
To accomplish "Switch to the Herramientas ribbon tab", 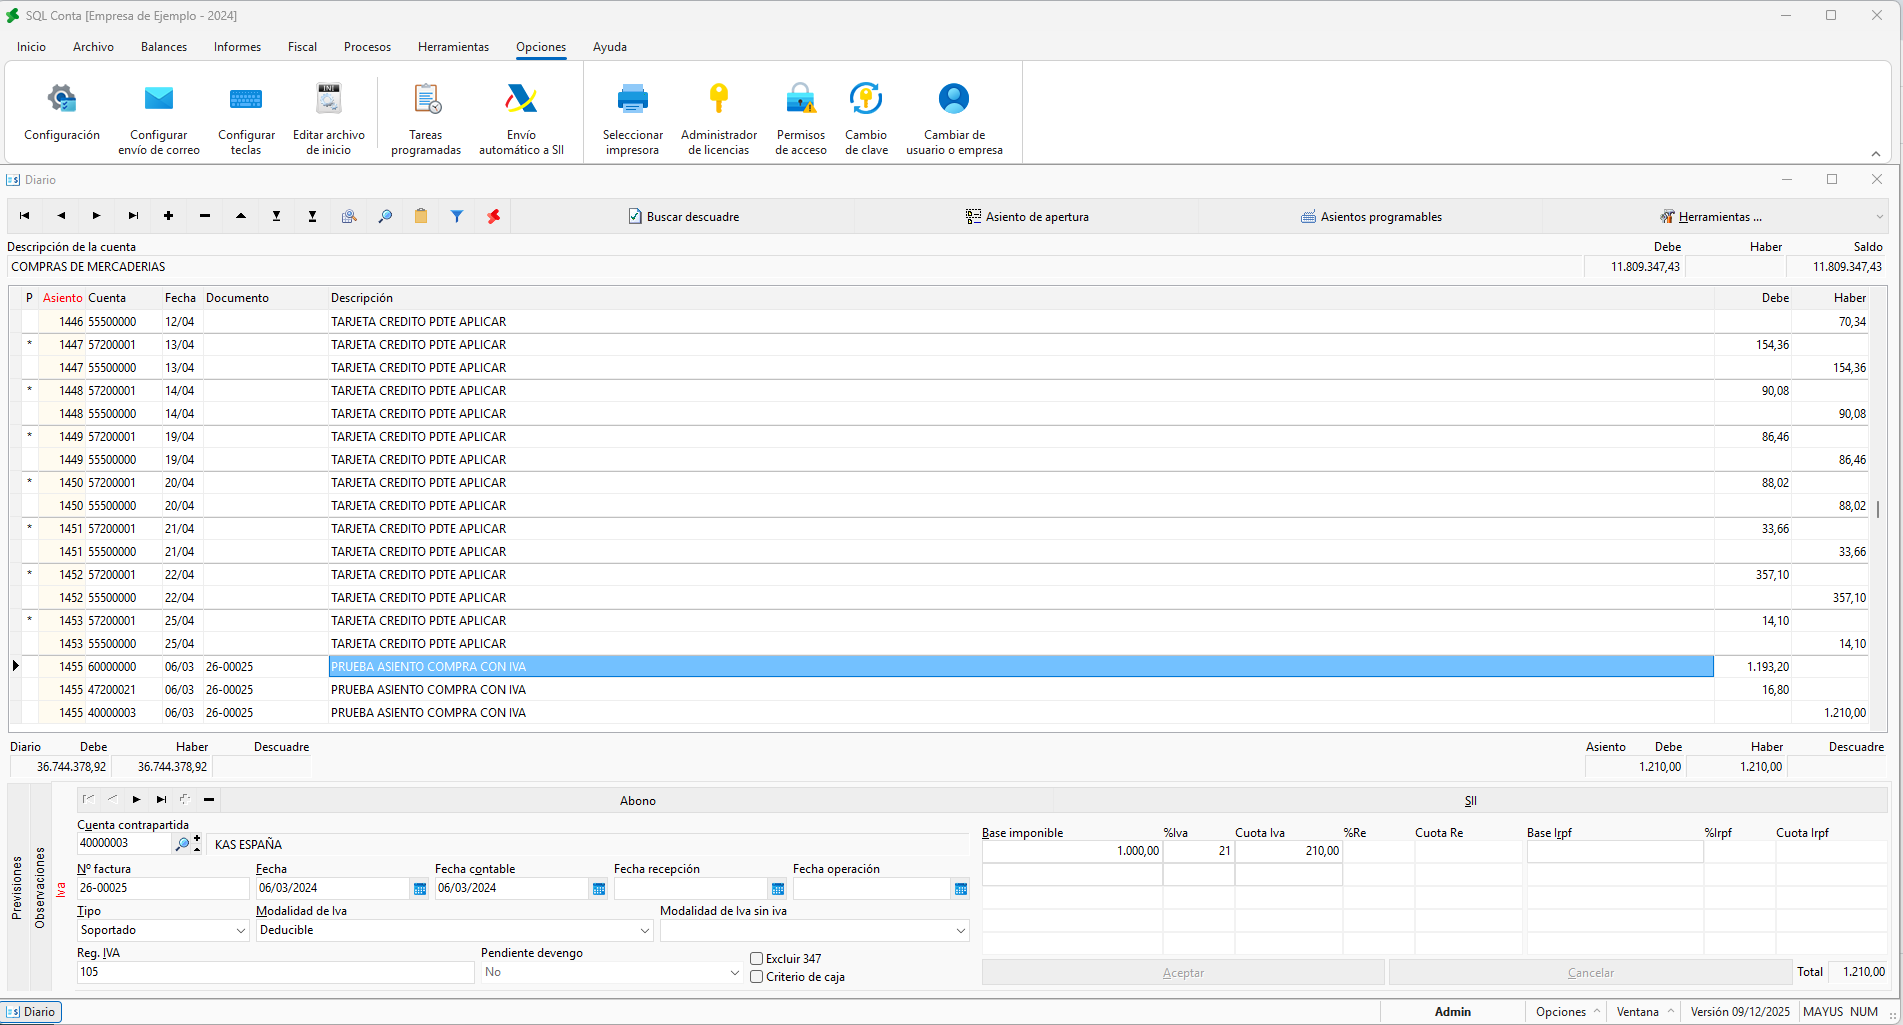I will click(x=453, y=47).
